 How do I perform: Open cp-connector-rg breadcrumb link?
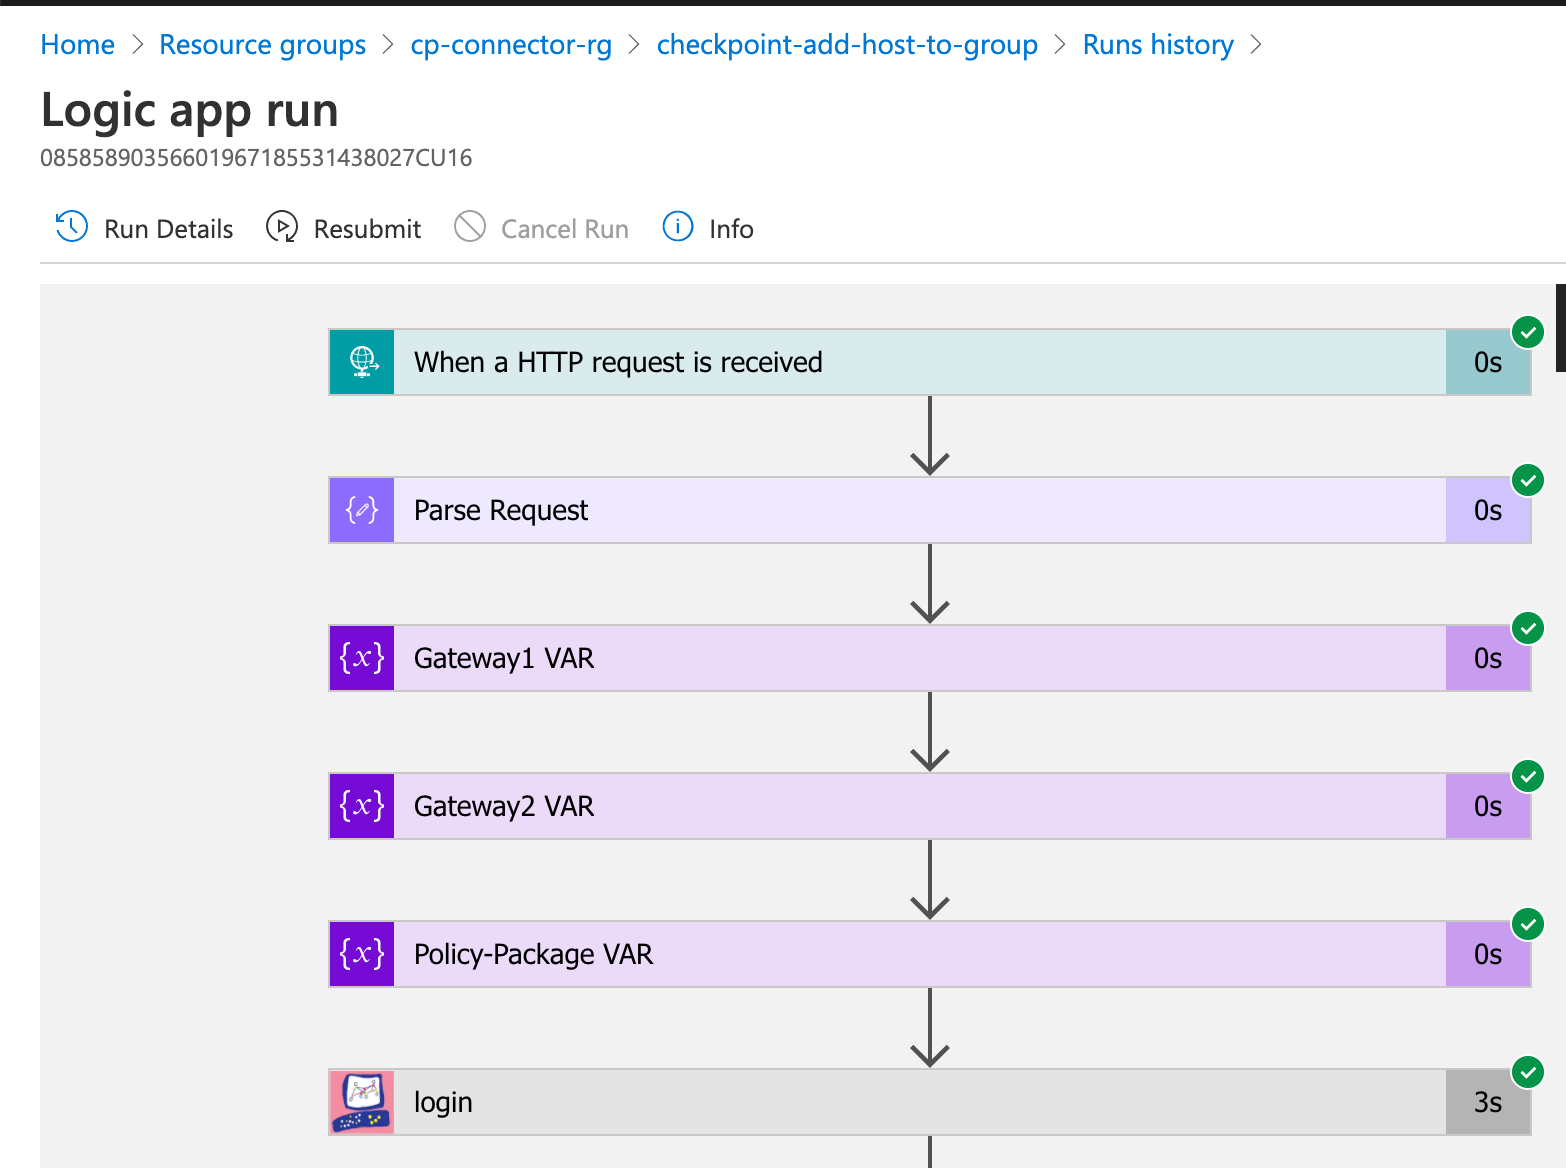click(511, 45)
